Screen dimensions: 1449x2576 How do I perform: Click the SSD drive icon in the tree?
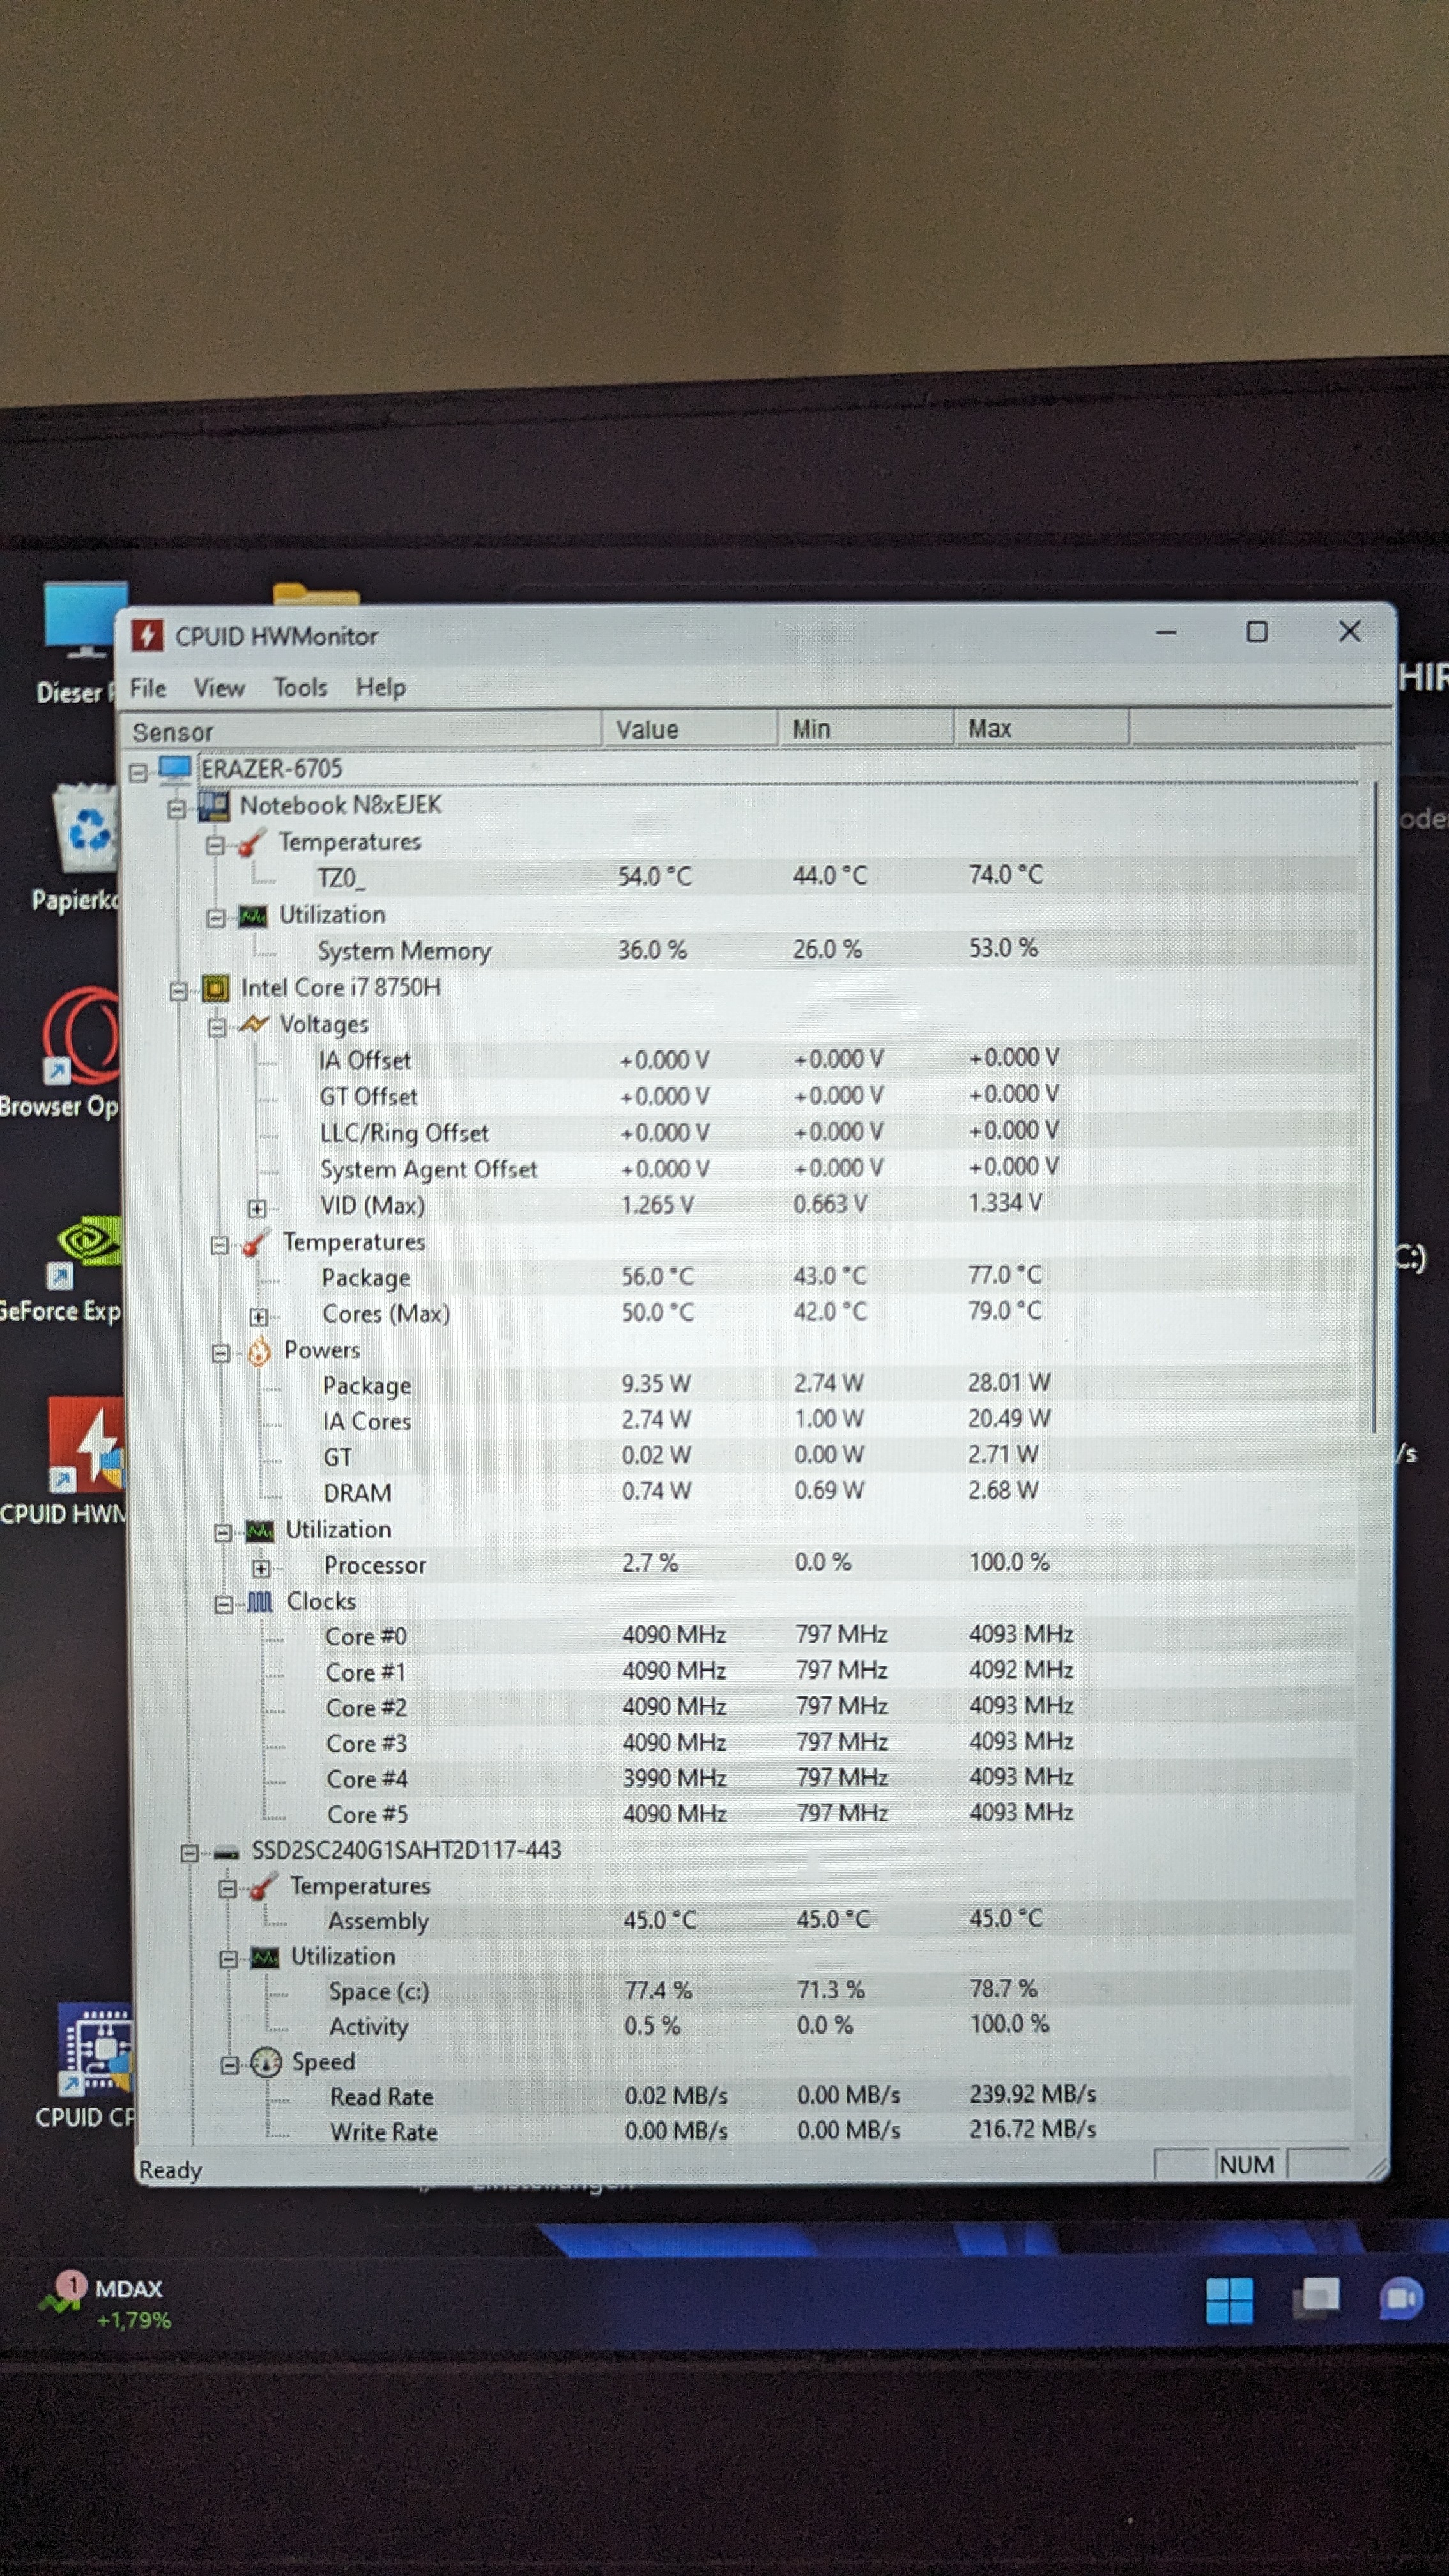pos(227,1852)
